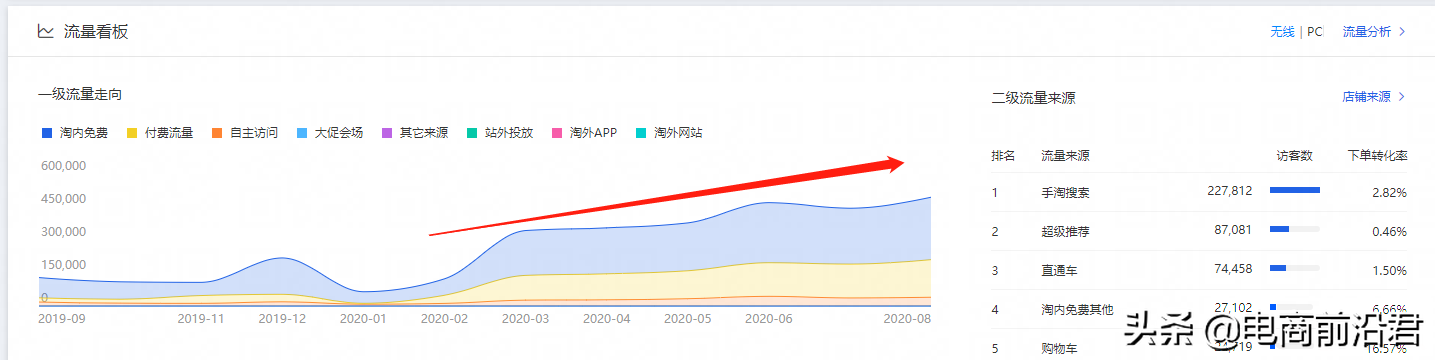Toggle the 淘内免费 legend series
This screenshot has height=360, width=1435.
click(75, 132)
